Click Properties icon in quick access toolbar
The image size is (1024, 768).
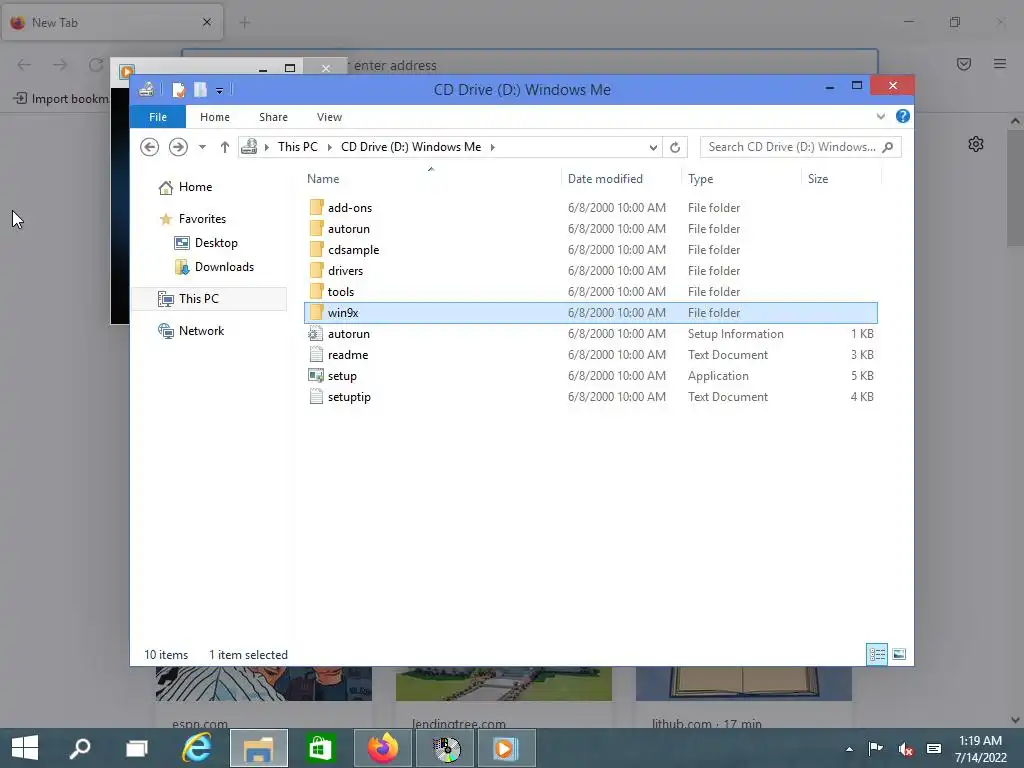click(178, 89)
